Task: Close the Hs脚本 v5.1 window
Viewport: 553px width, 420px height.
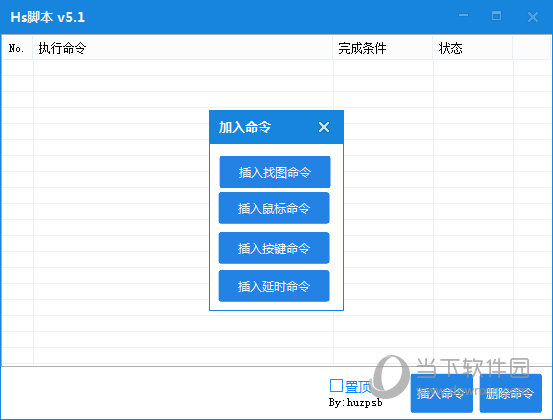Action: [533, 17]
